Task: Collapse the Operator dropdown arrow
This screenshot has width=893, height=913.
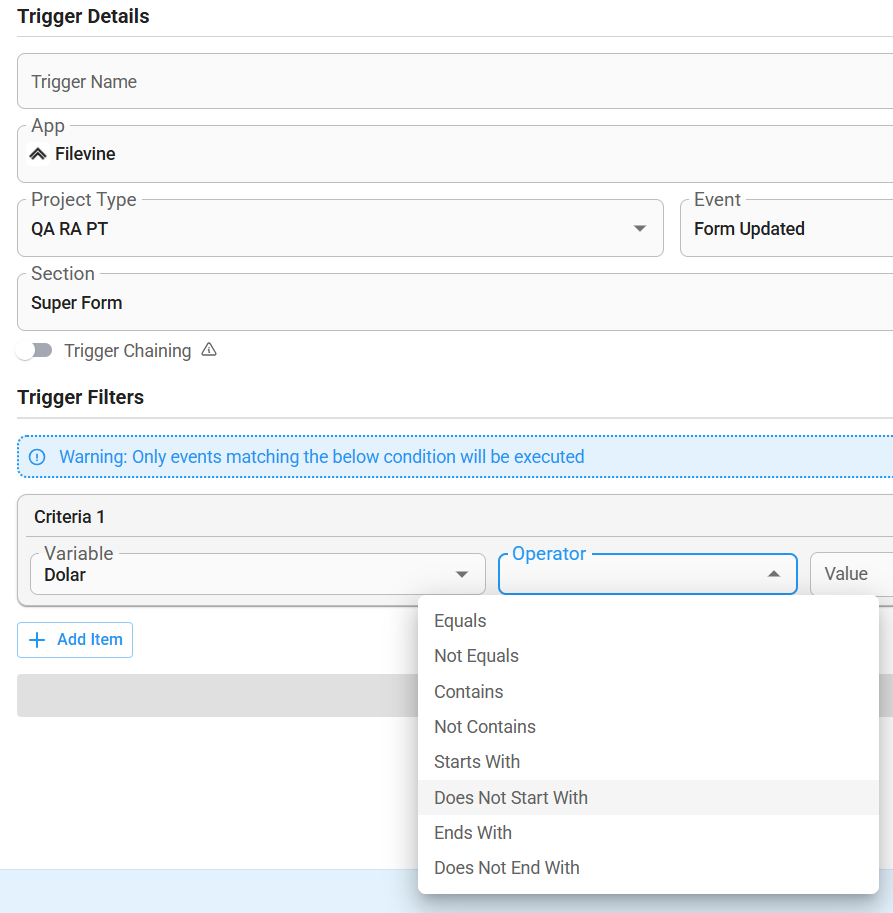Action: click(774, 574)
